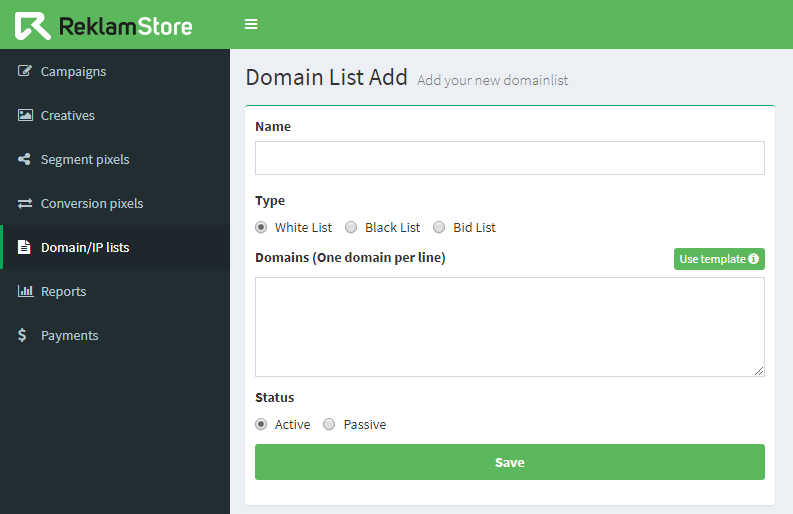Click the Type label
The width and height of the screenshot is (793, 514).
pos(270,201)
